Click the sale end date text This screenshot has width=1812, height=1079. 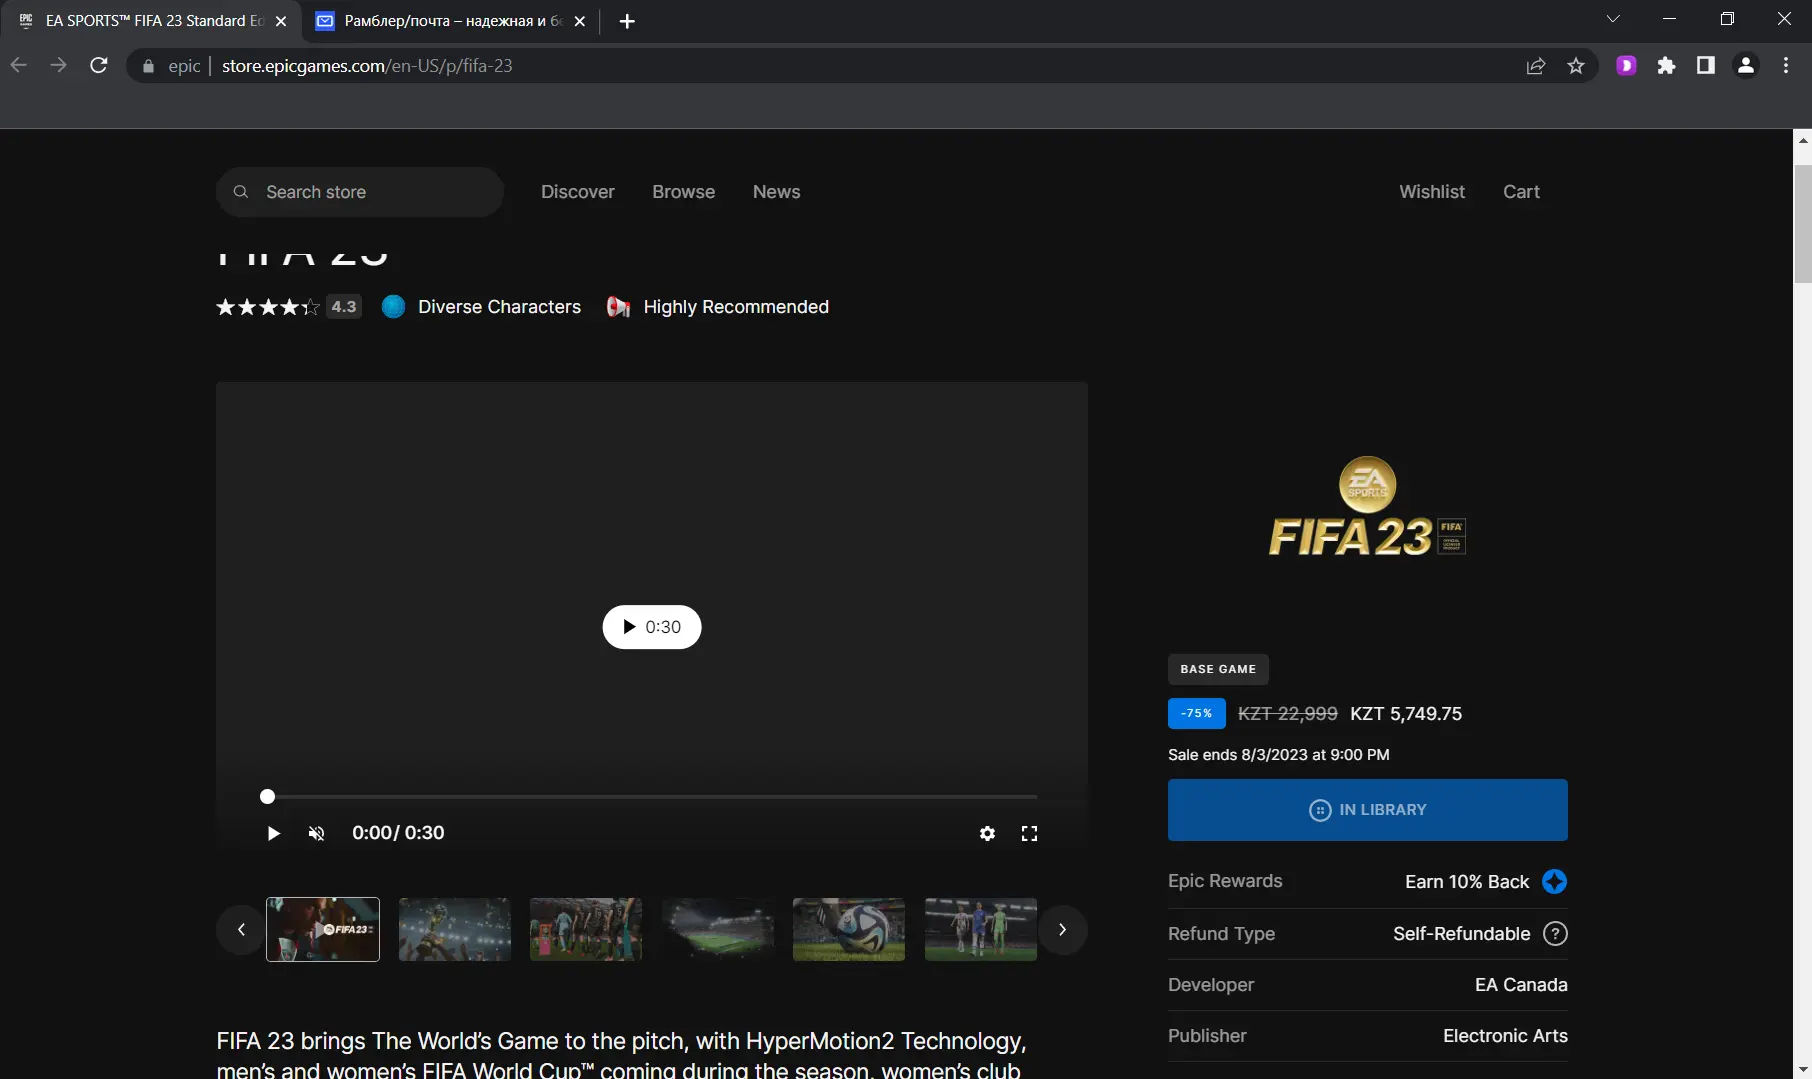pyautogui.click(x=1279, y=755)
